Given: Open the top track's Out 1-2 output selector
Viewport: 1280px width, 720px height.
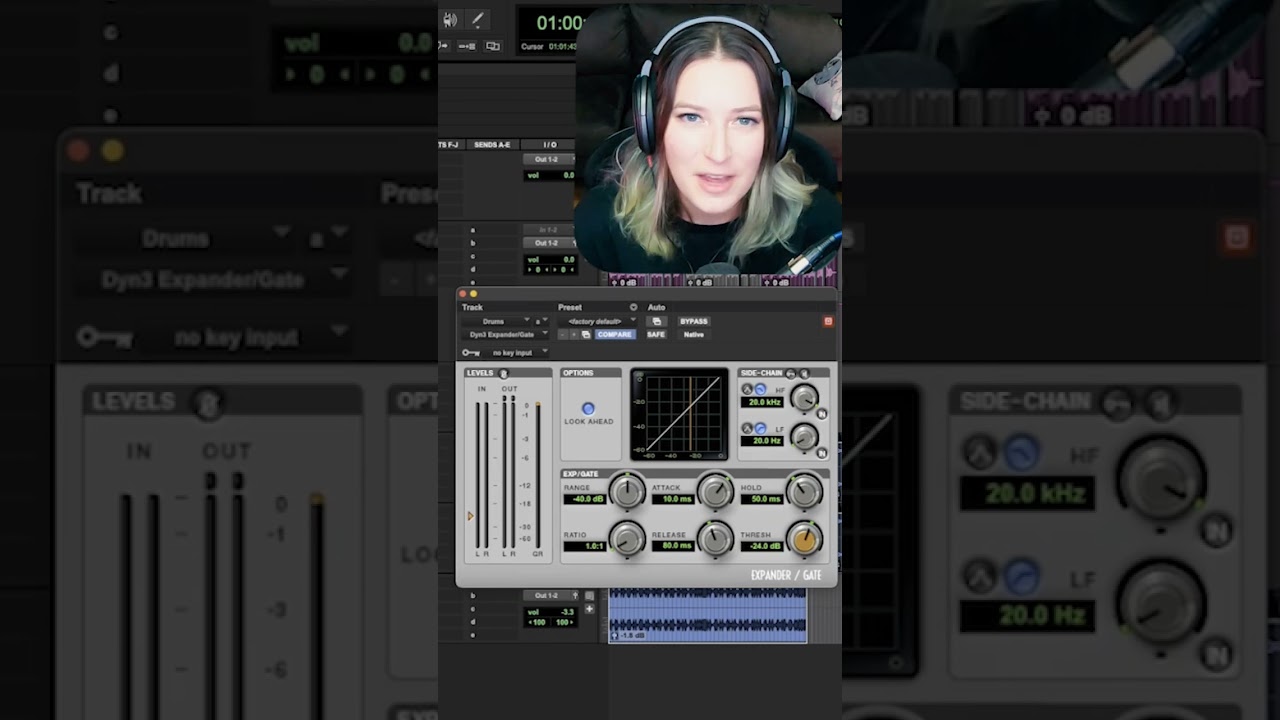Looking at the screenshot, I should pos(549,159).
